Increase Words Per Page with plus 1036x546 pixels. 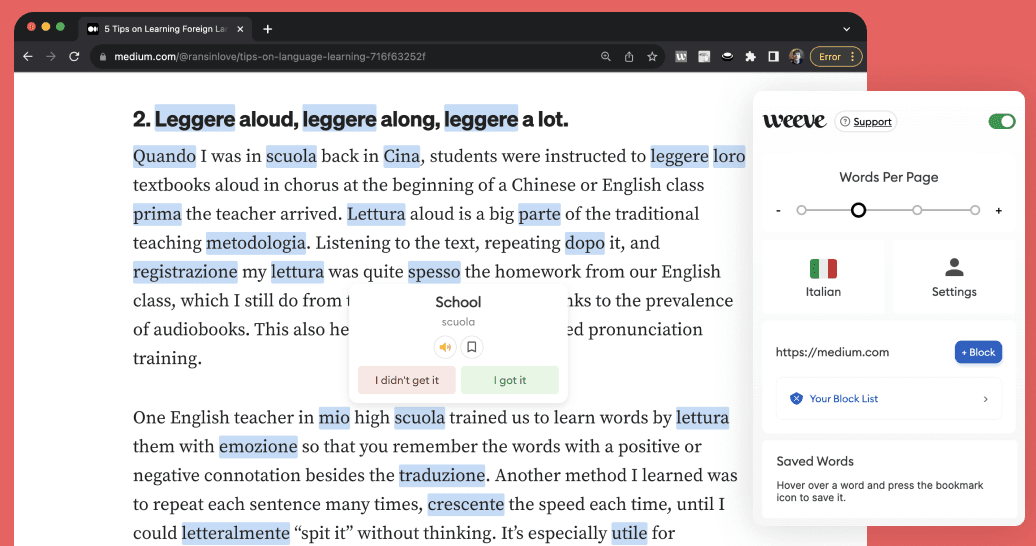tap(998, 211)
